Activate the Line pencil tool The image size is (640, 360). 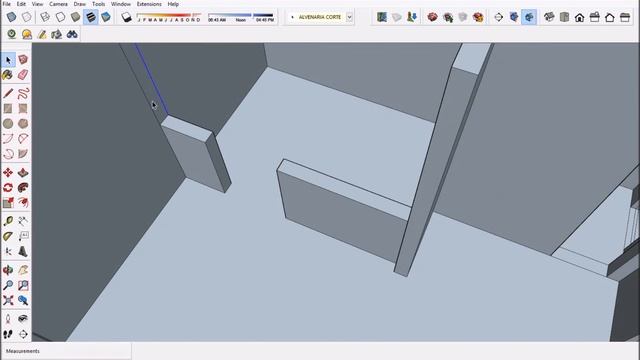(8, 93)
